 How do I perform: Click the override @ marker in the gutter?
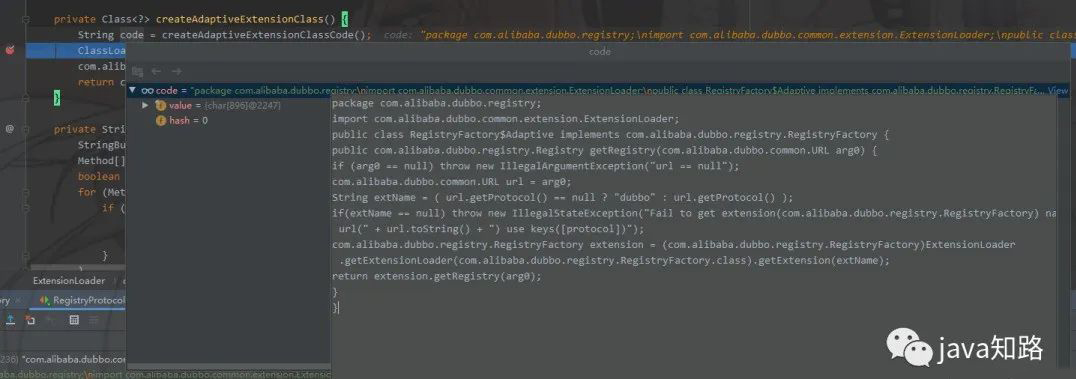[x=10, y=129]
